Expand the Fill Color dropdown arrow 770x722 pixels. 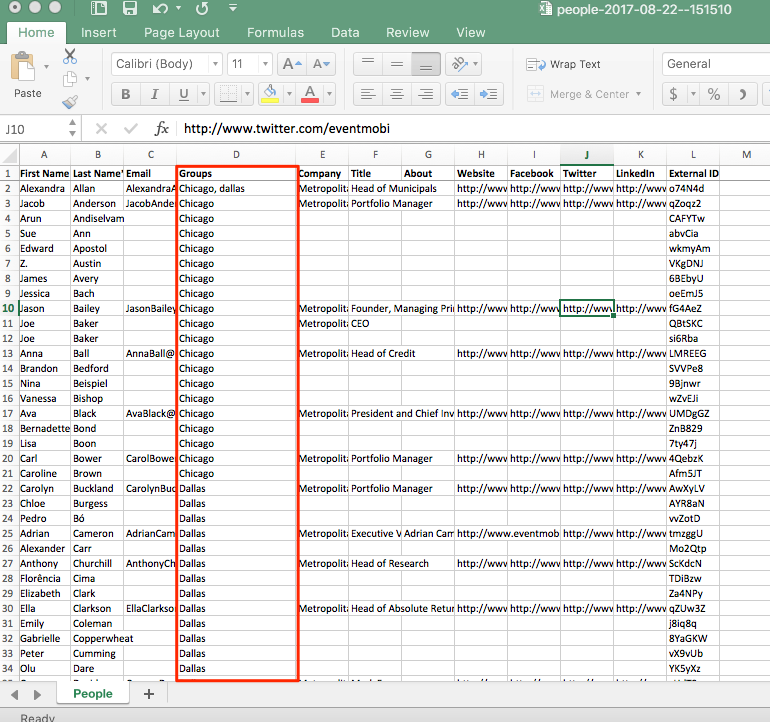[x=289, y=93]
